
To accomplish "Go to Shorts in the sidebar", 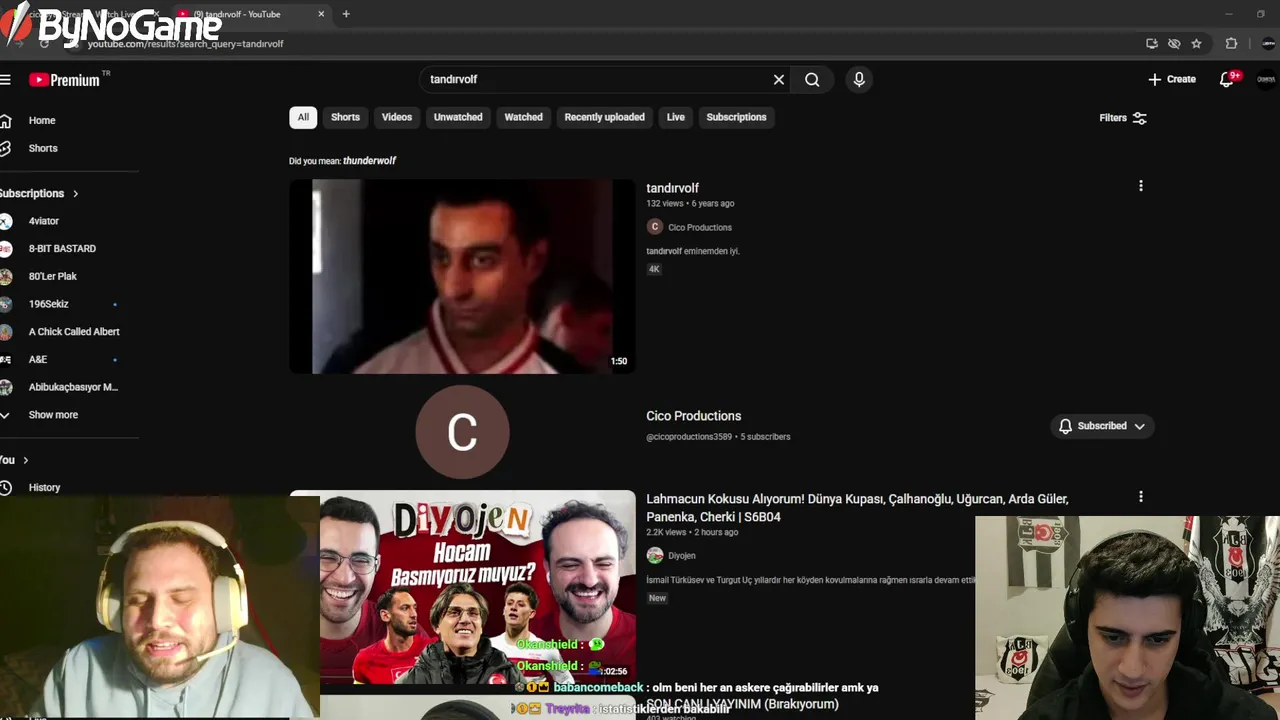I will click(x=43, y=148).
